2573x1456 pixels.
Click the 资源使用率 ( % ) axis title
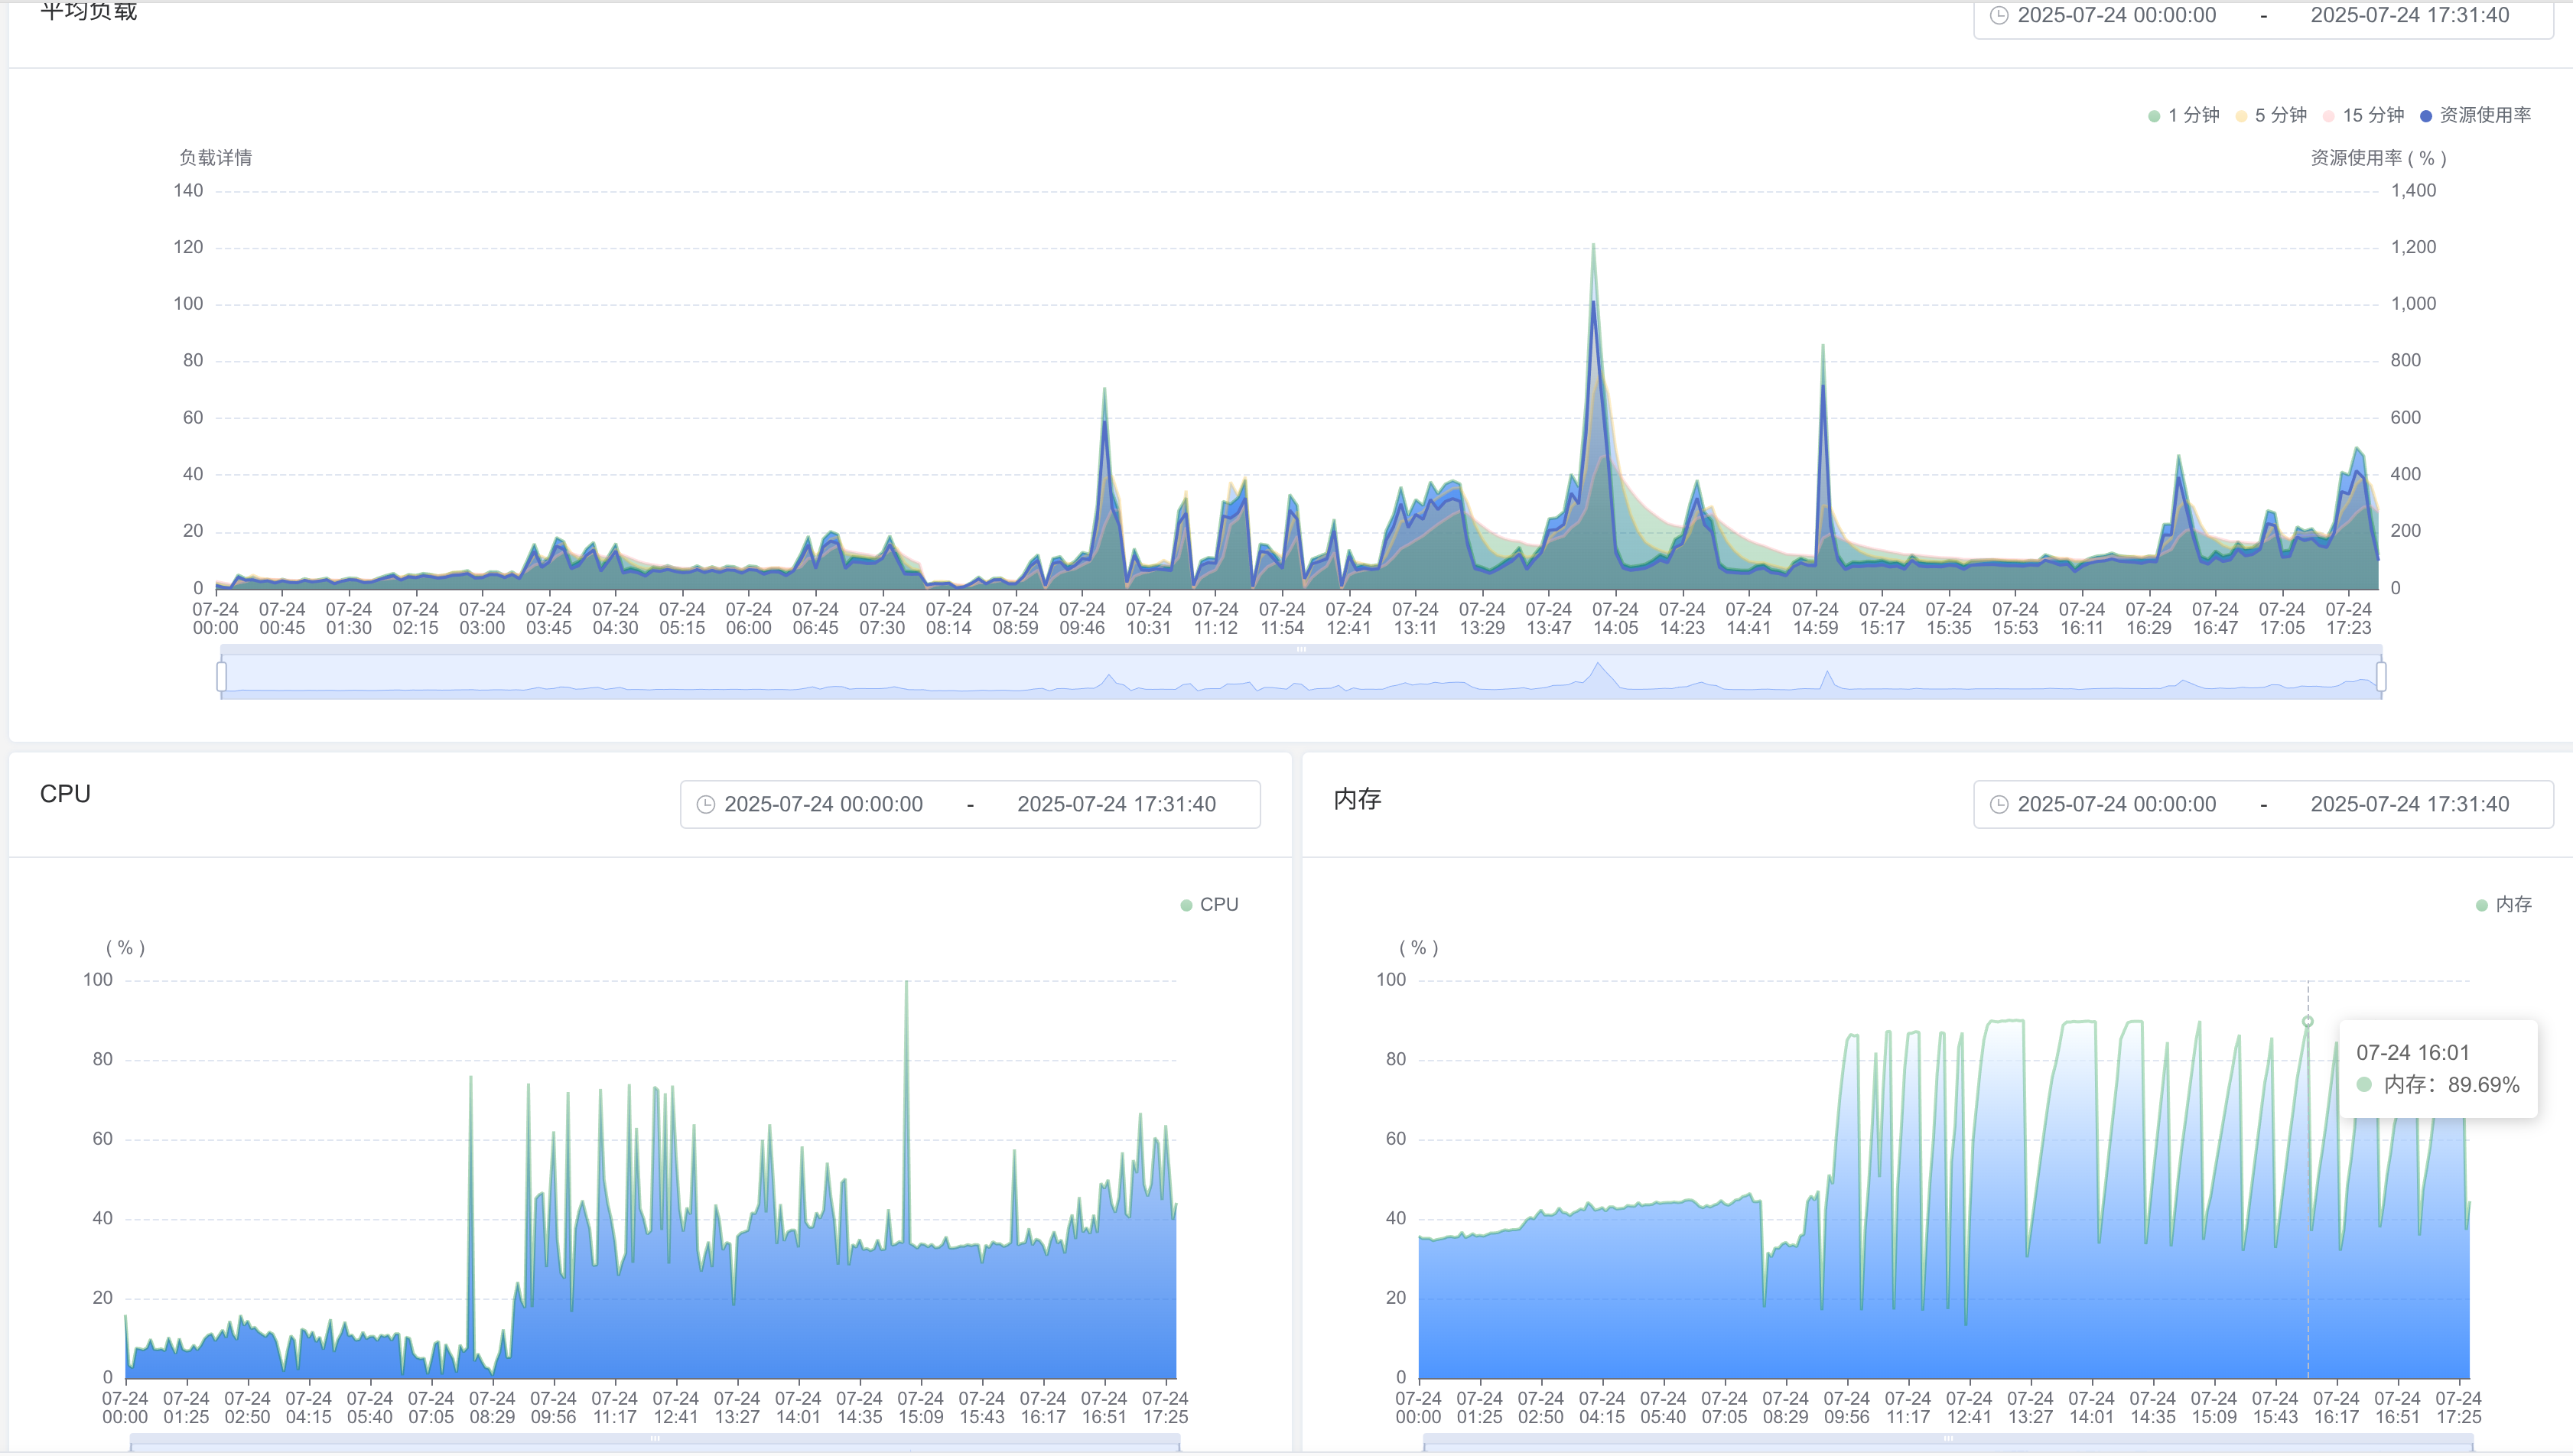(x=2378, y=158)
